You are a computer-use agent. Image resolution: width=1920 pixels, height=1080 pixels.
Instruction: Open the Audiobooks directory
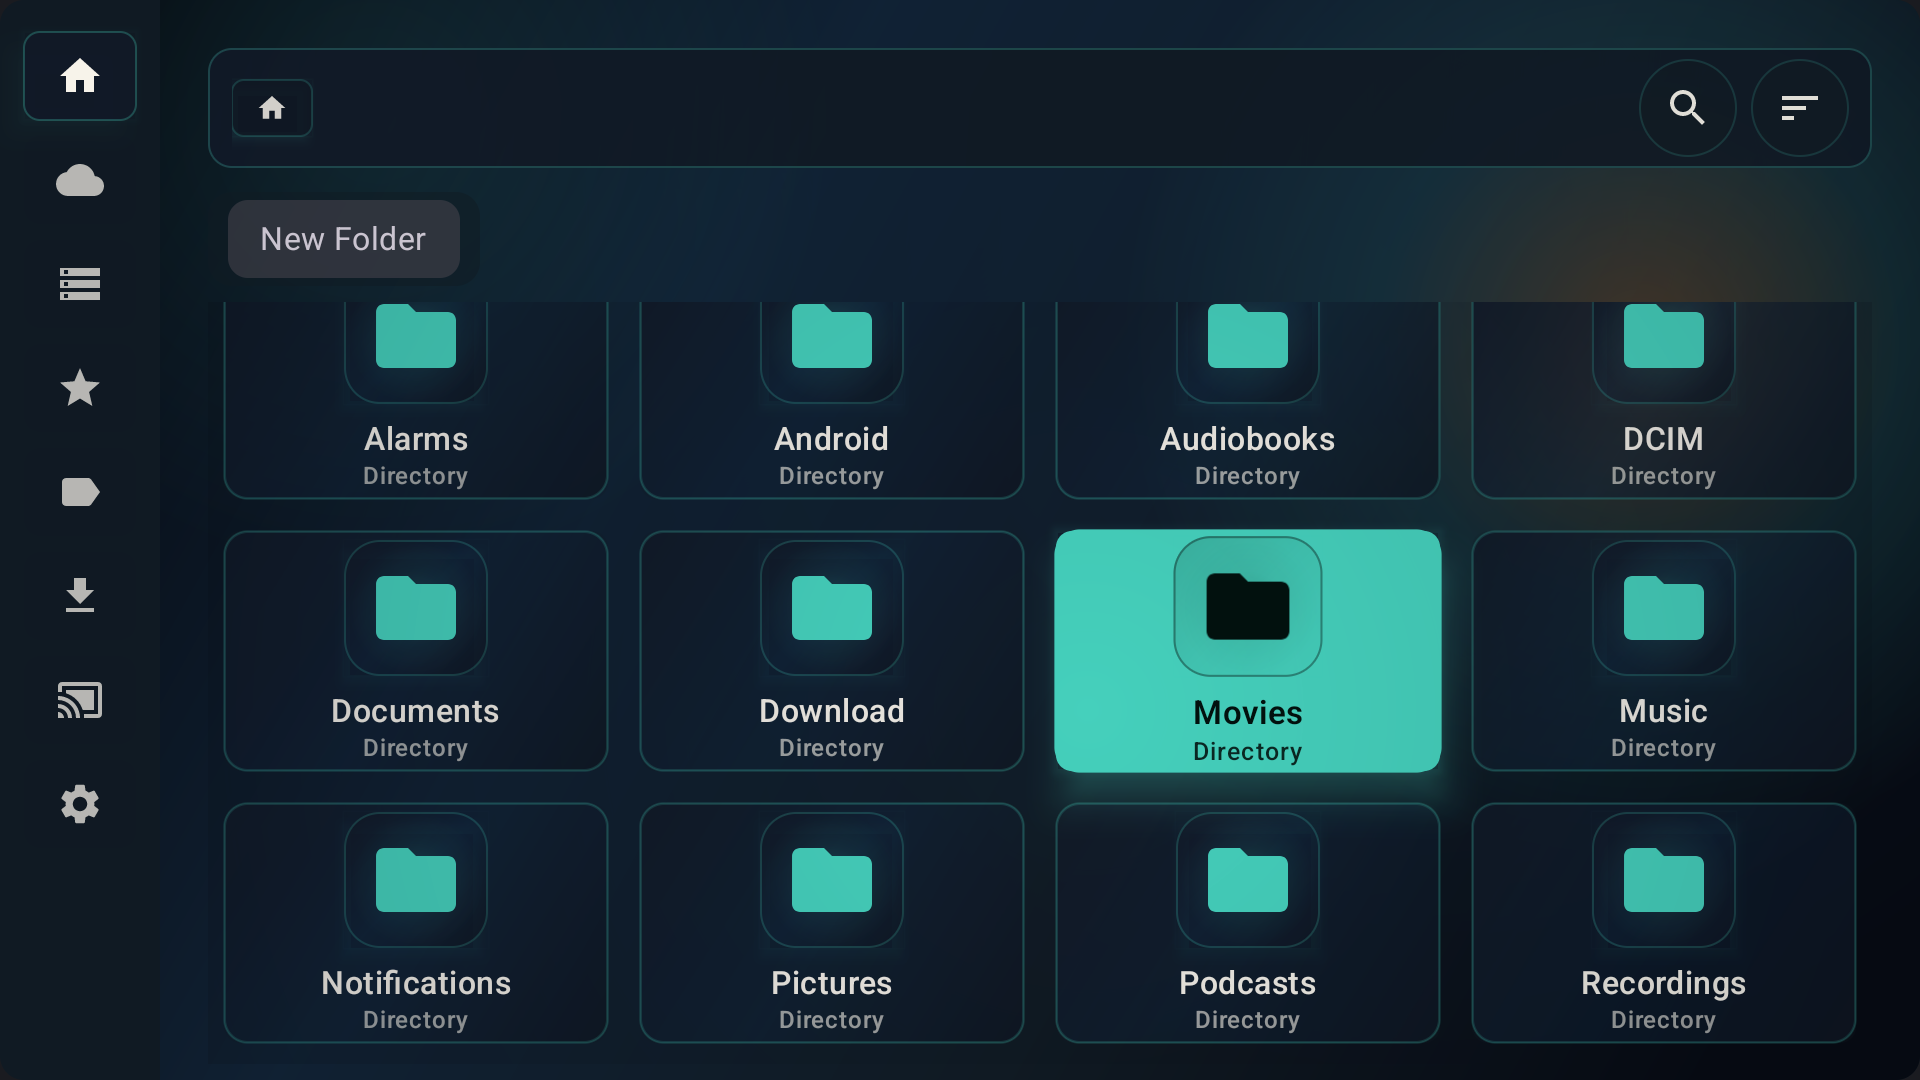(1248, 400)
